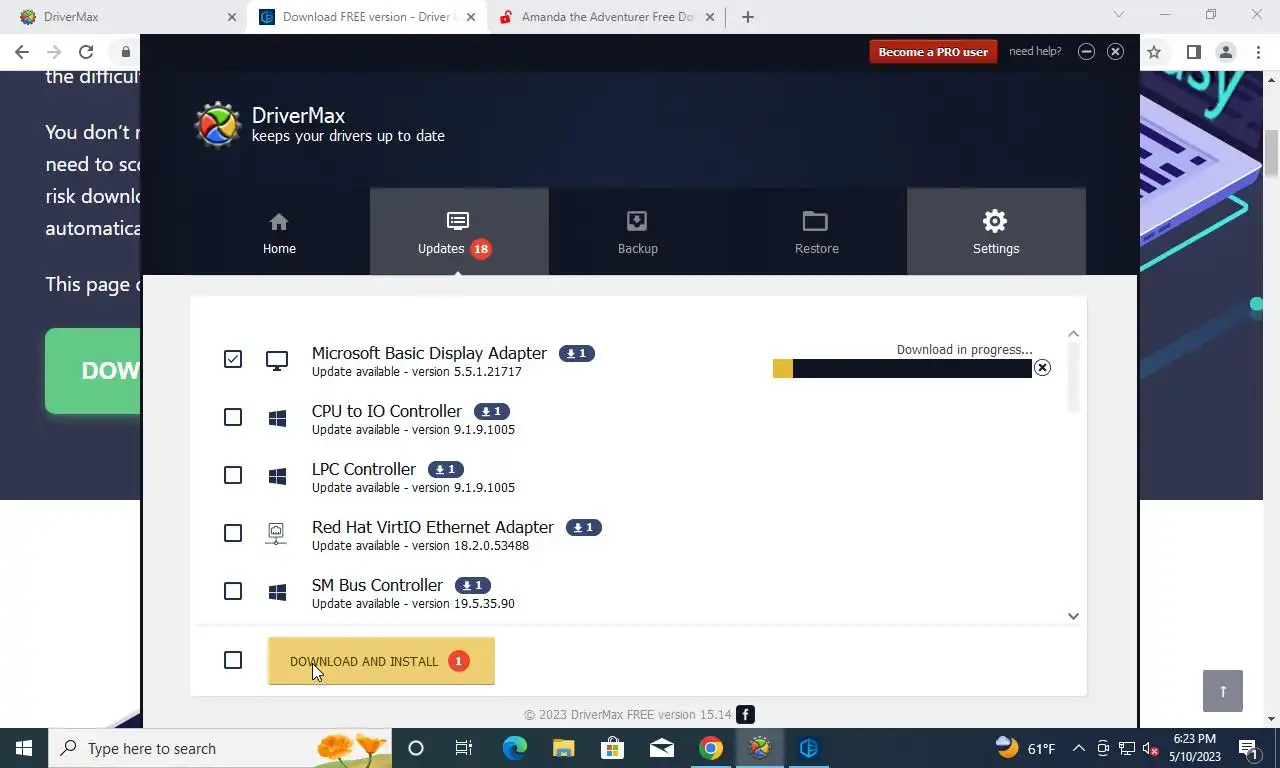Viewport: 1280px width, 768px height.
Task: Close the Download FREE version browser tab
Action: [x=472, y=17]
